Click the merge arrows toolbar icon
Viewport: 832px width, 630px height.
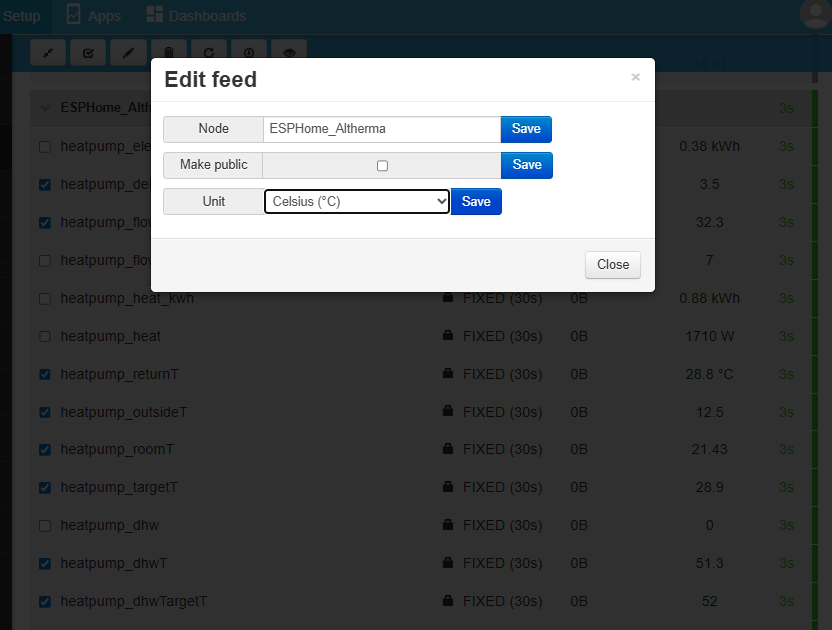(x=48, y=52)
